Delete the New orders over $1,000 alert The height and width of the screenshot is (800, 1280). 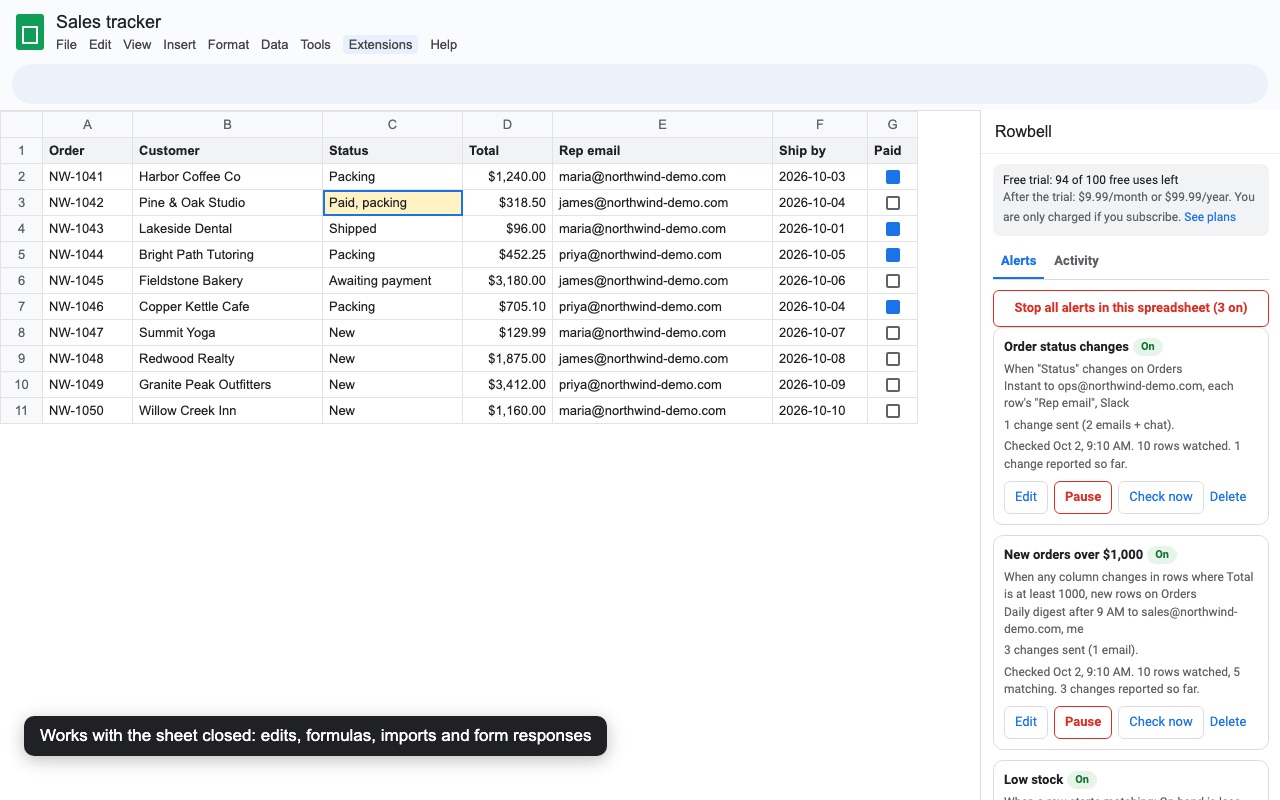pyautogui.click(x=1228, y=722)
